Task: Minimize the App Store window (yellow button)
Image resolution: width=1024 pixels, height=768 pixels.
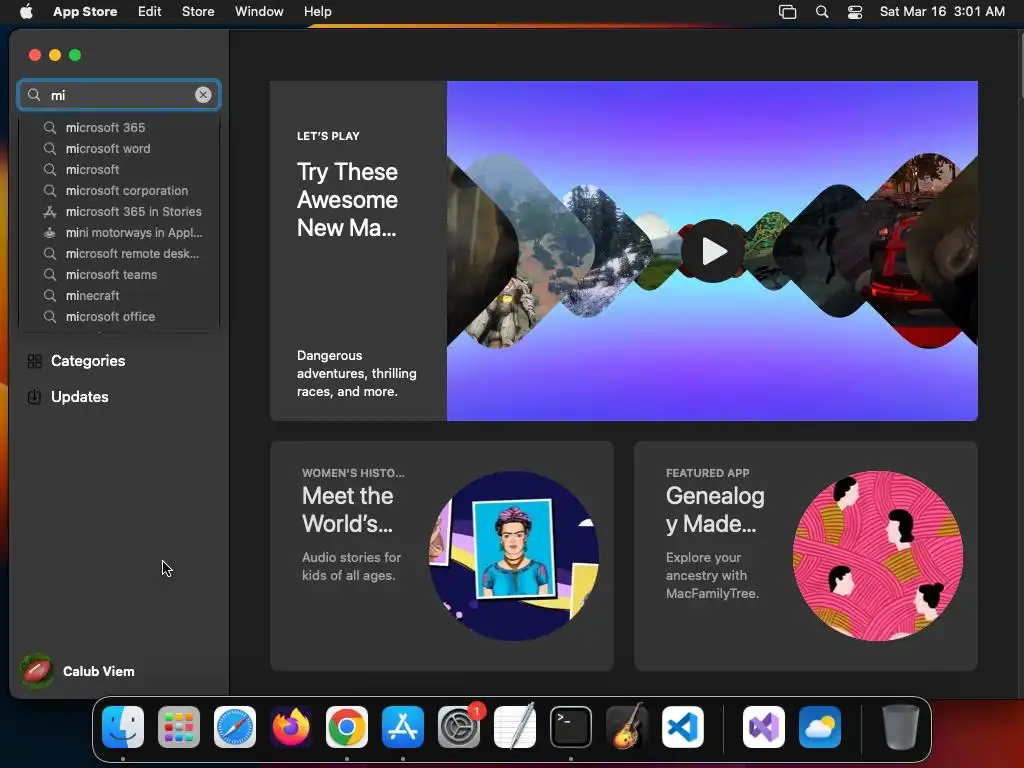Action: (55, 55)
